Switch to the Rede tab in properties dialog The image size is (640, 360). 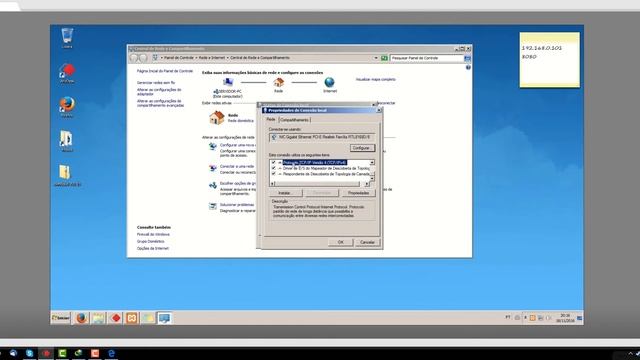point(271,119)
